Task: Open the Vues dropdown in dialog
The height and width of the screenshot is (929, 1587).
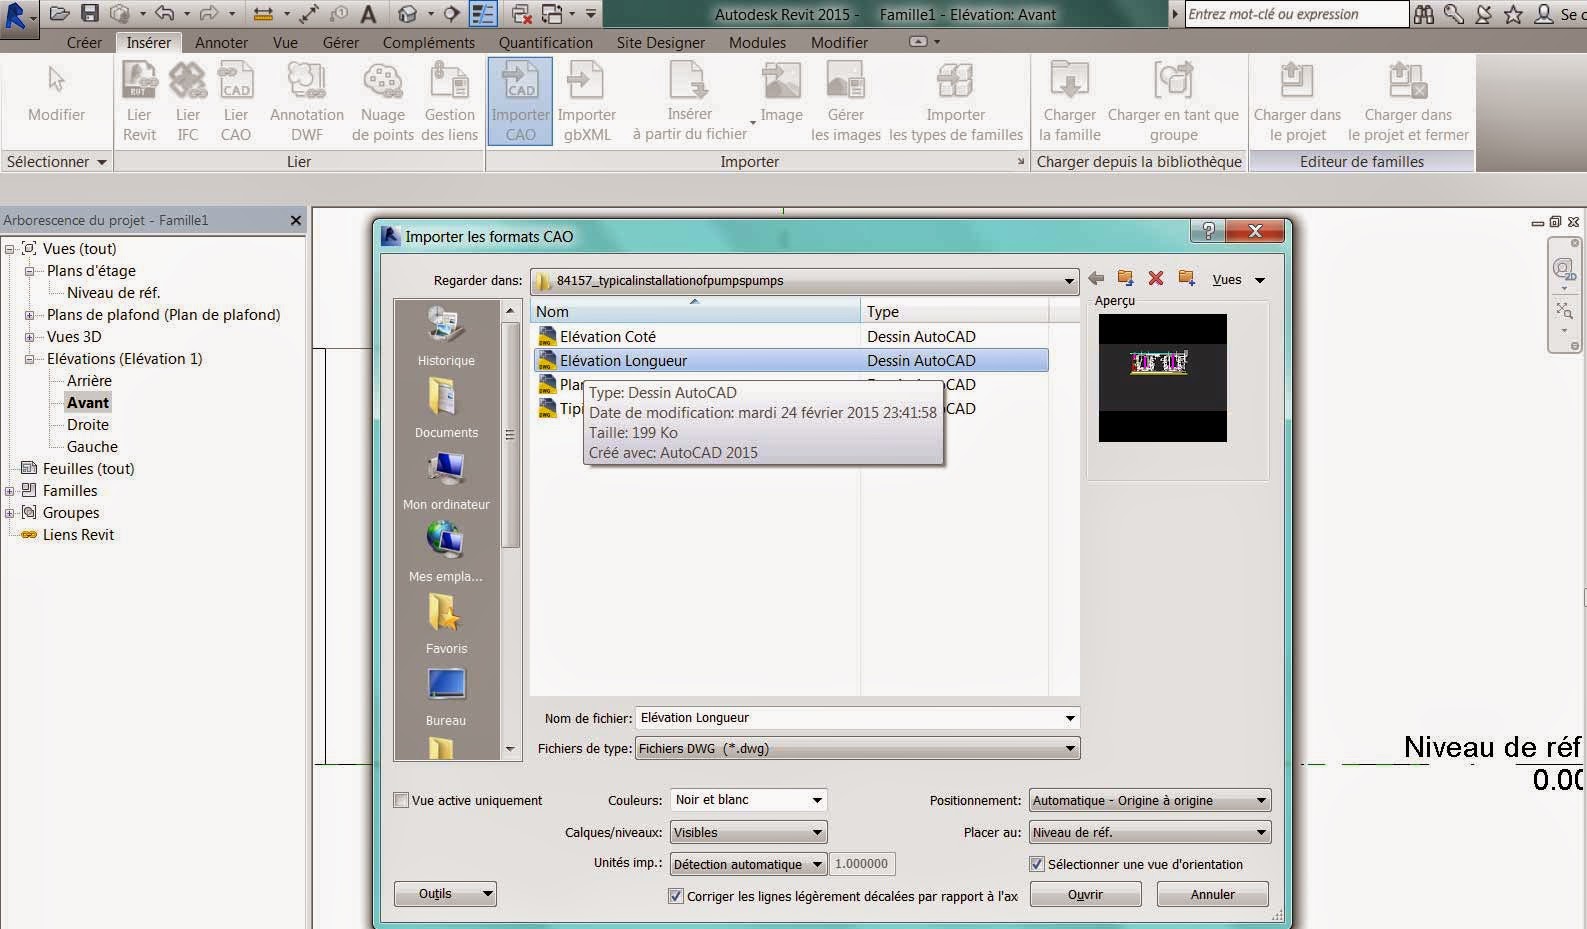Action: (x=1239, y=280)
